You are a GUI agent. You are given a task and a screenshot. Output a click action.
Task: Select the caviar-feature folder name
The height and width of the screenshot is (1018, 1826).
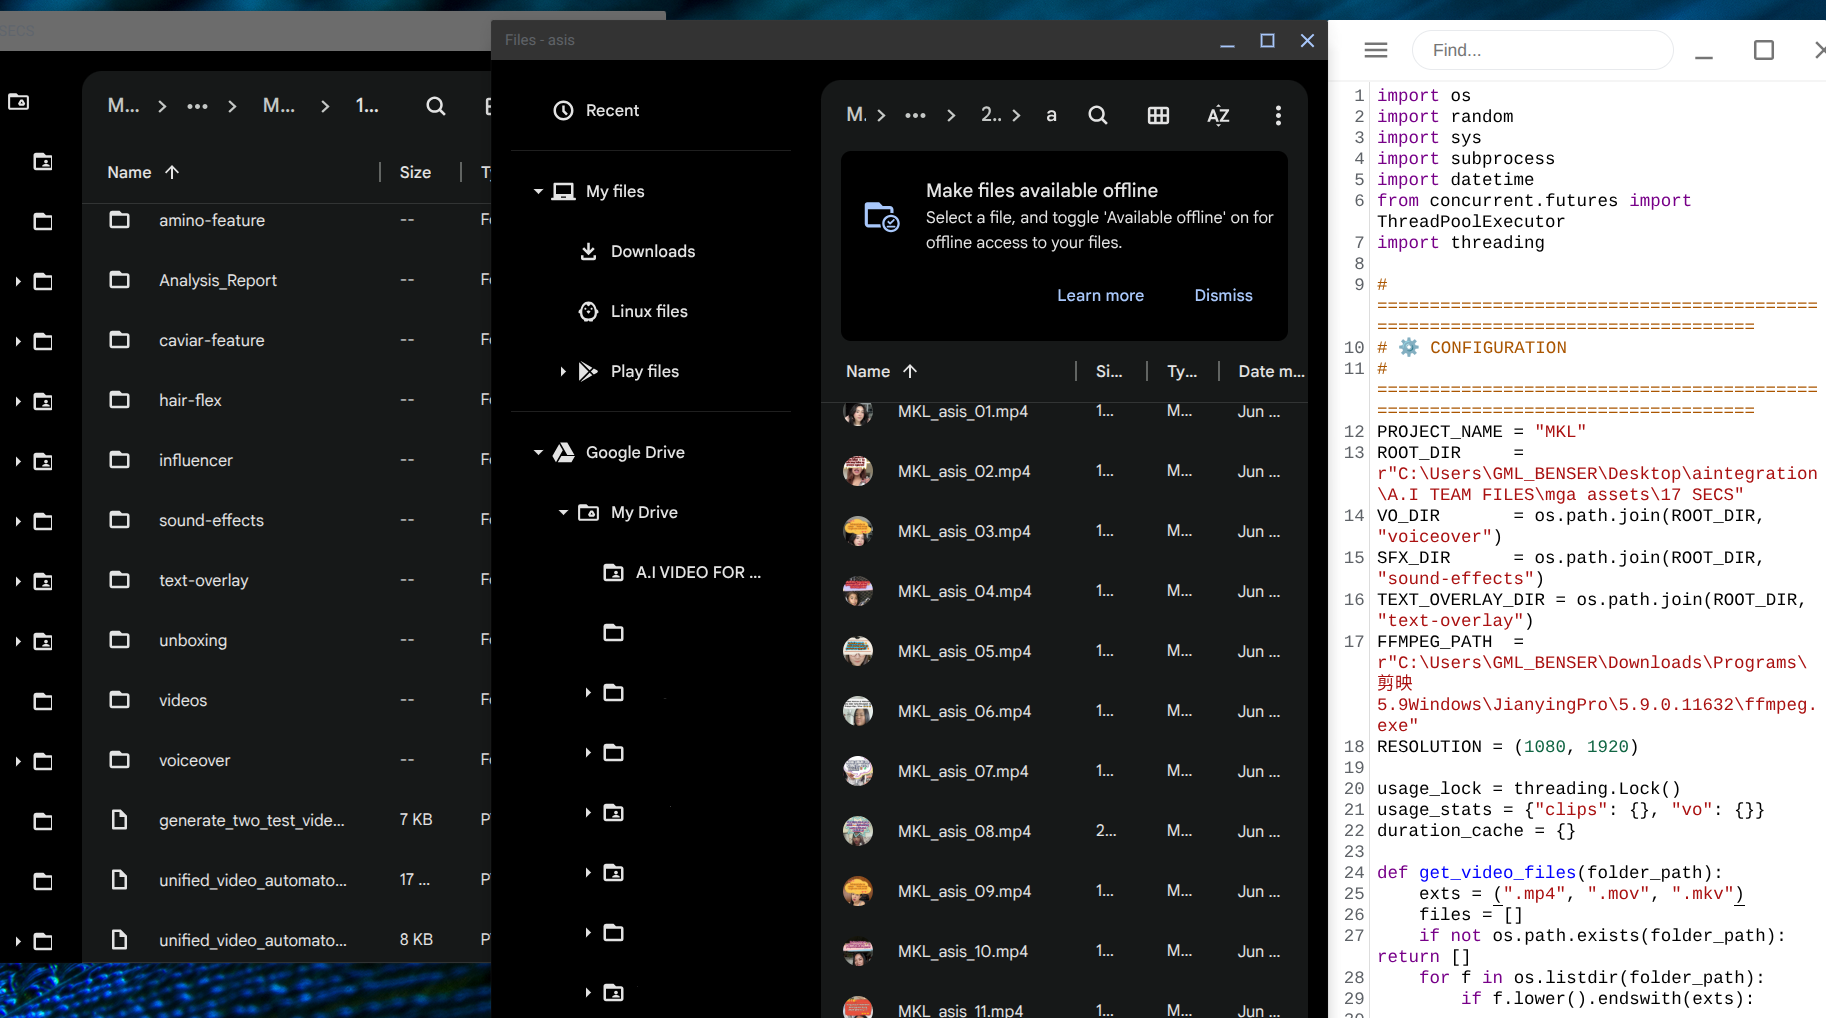(x=212, y=340)
